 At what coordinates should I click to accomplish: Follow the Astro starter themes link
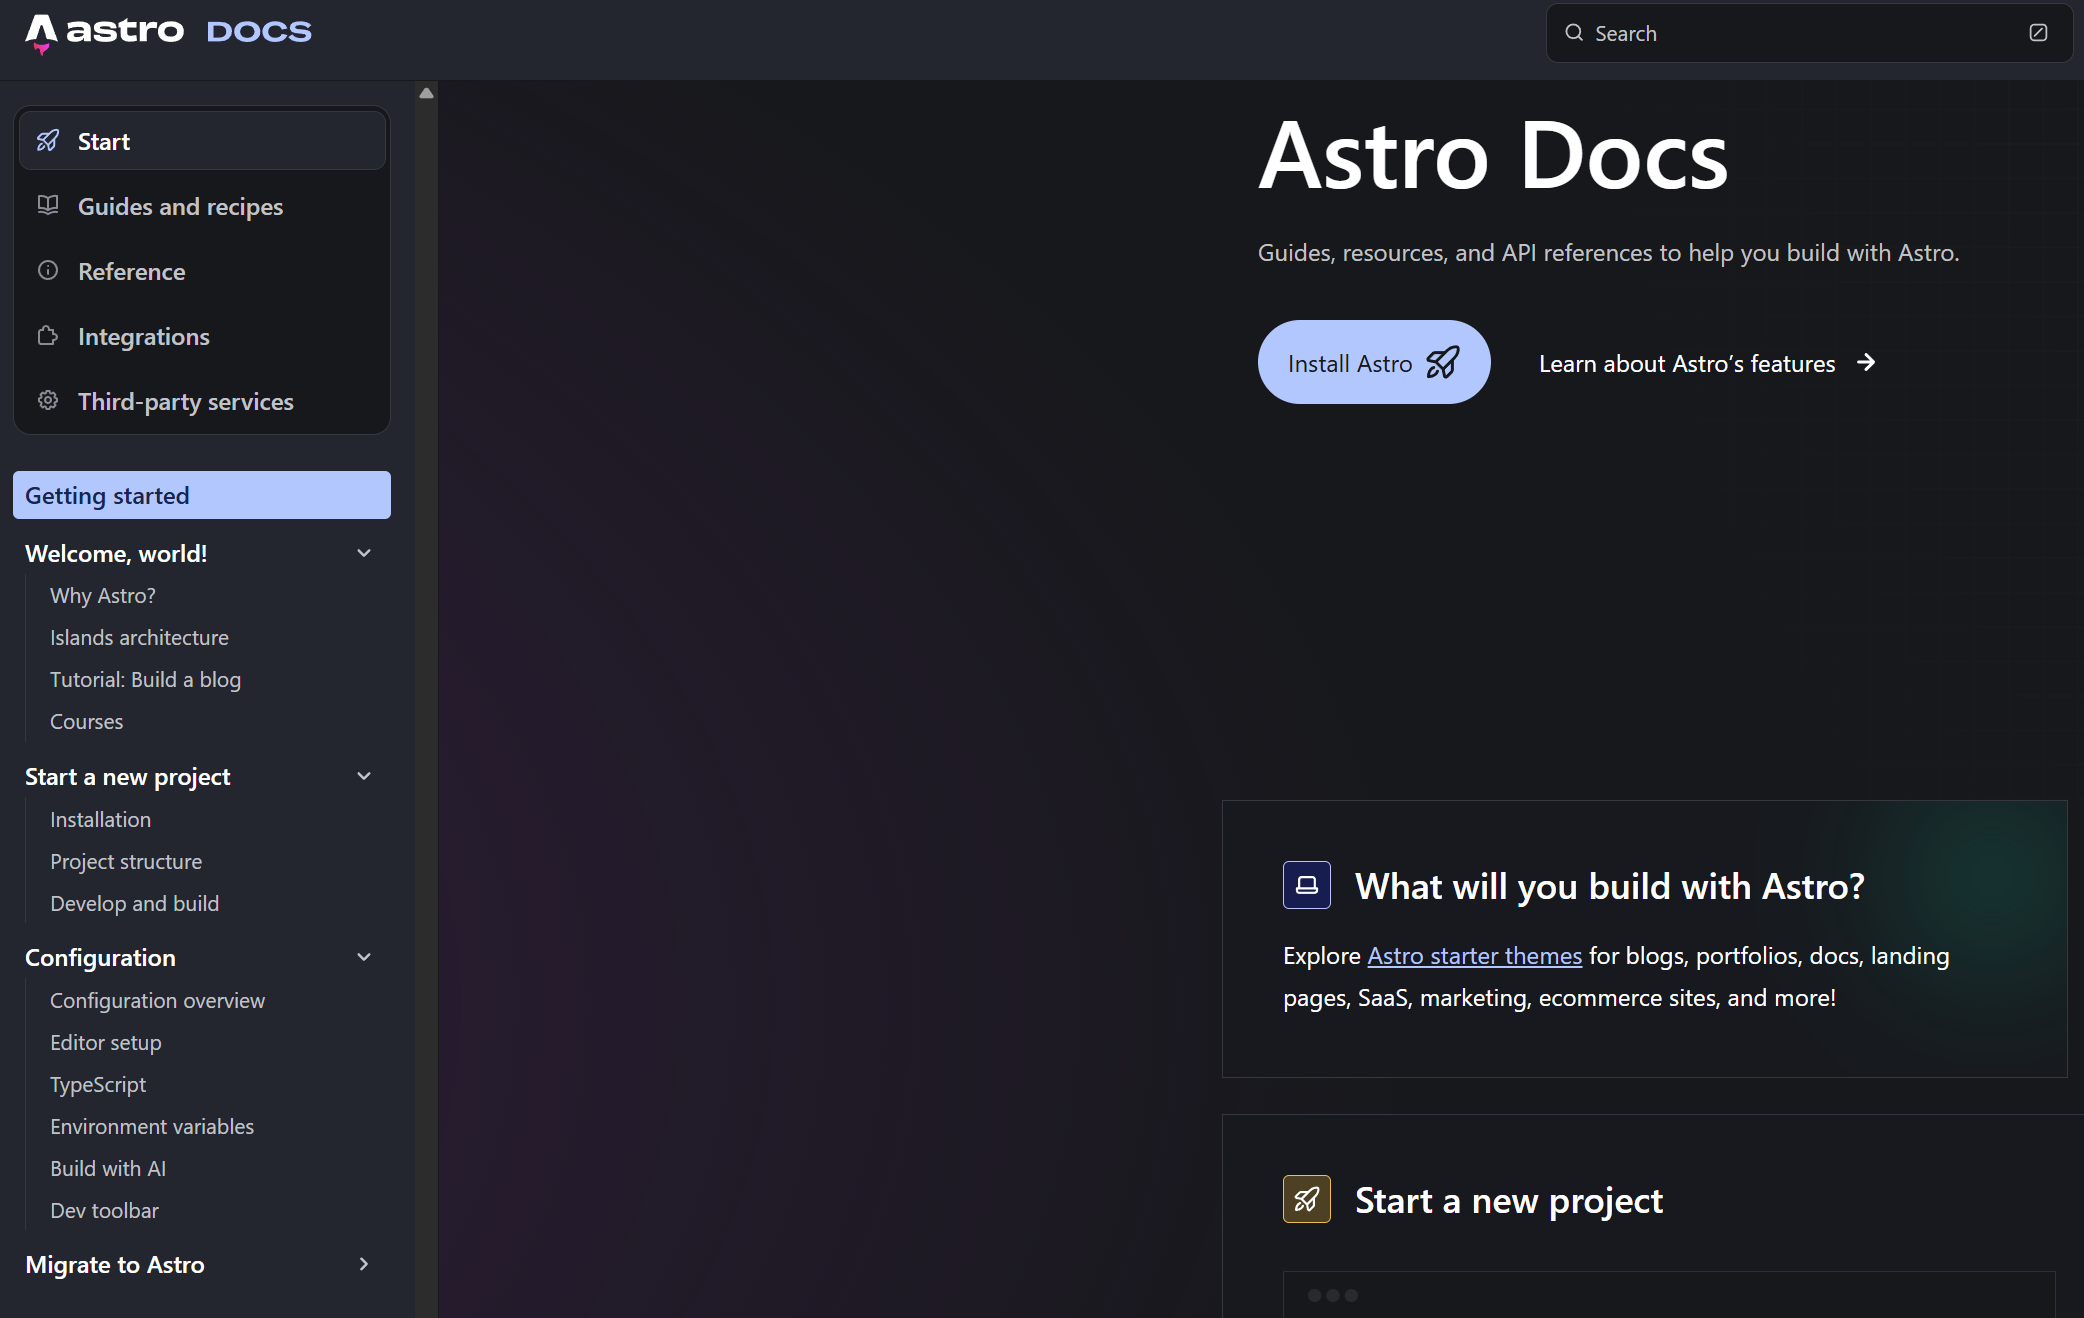(x=1474, y=956)
